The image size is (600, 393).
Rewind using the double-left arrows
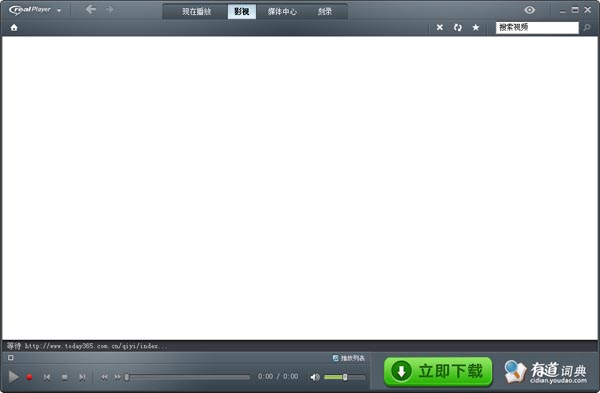tap(104, 377)
